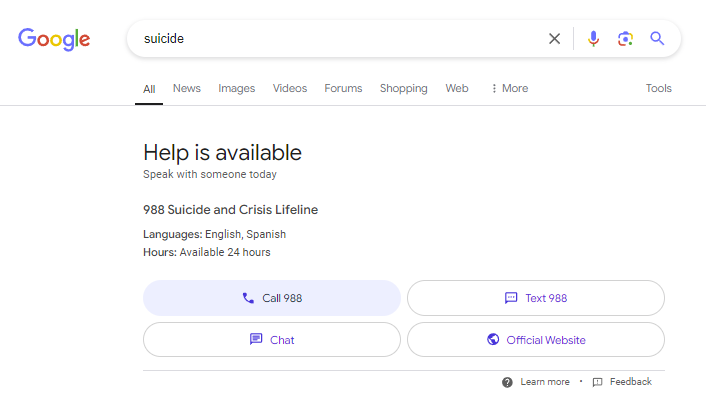Visit the Official Website button
This screenshot has height=396, width=706.
click(x=536, y=340)
